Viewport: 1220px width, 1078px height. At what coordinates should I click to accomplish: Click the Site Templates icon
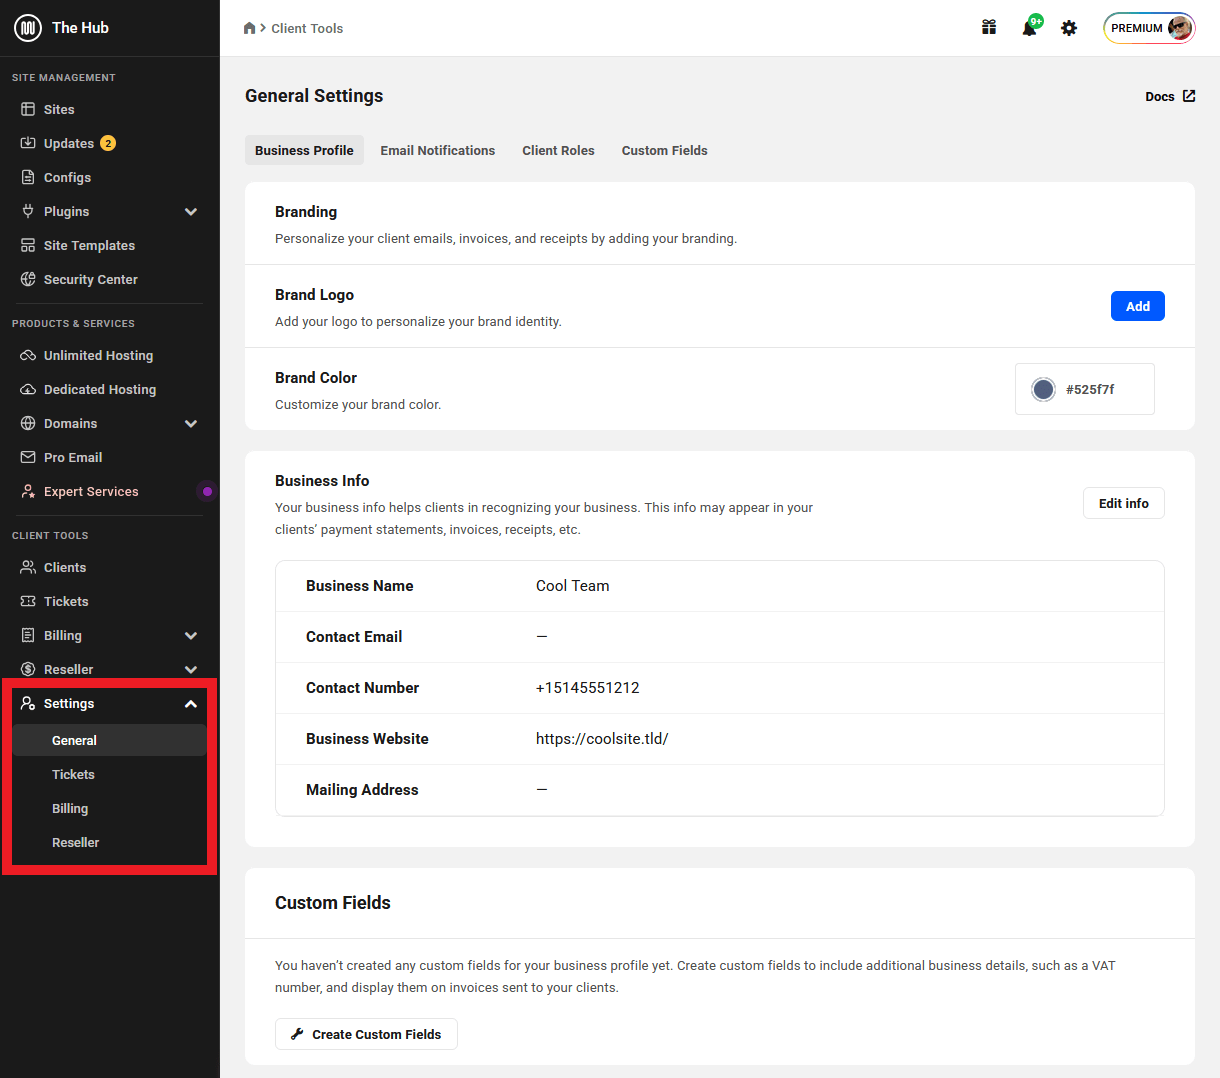28,245
